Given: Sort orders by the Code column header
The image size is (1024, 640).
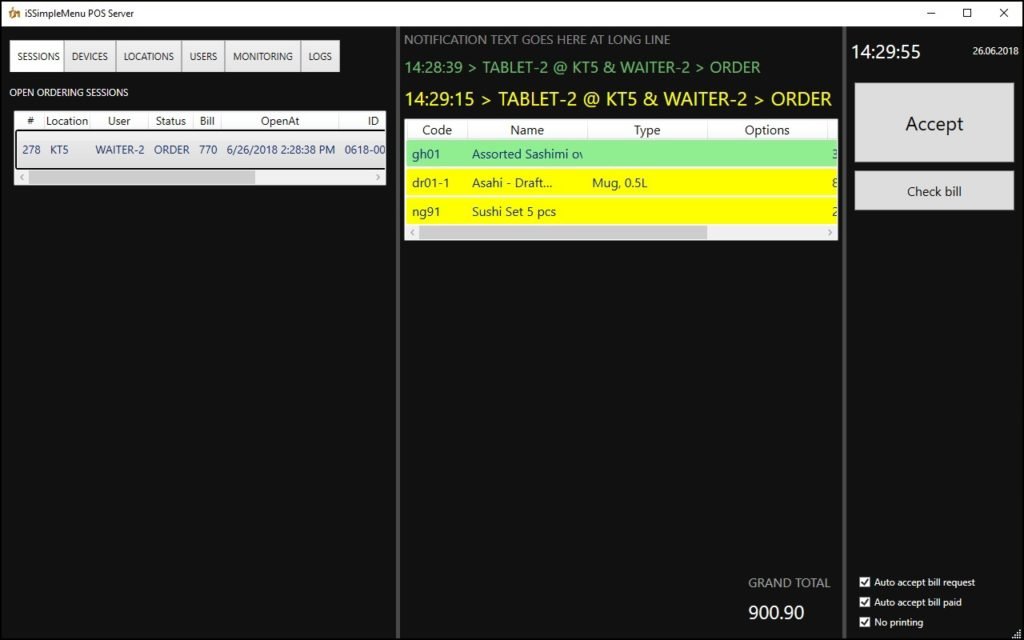Looking at the screenshot, I should tap(437, 130).
